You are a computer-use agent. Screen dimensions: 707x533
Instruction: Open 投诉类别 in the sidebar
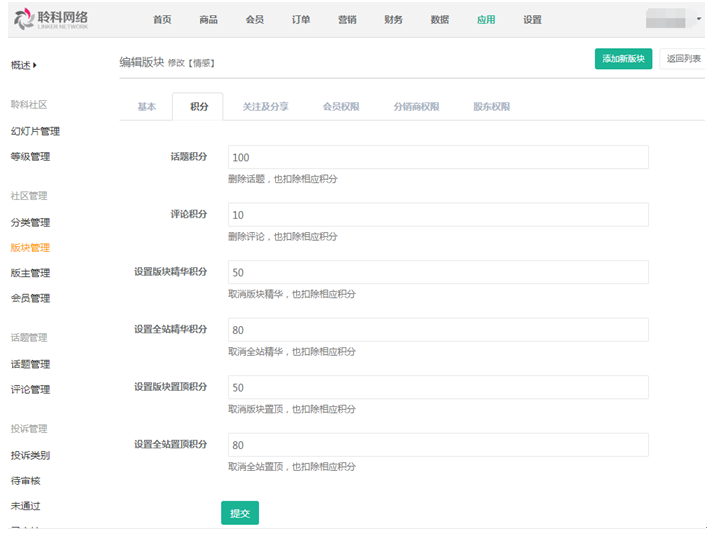point(30,455)
